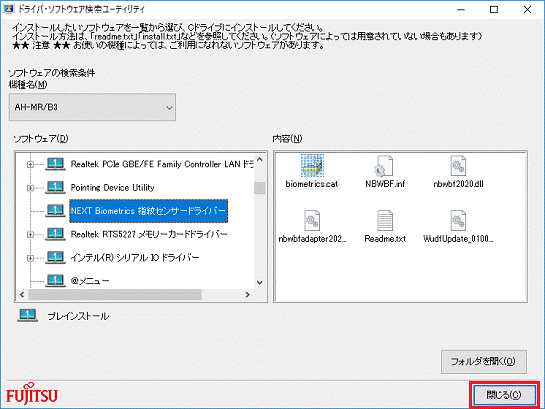This screenshot has width=545, height=409.
Task: Click the nbwbf2020.dll file name
Action: point(458,184)
